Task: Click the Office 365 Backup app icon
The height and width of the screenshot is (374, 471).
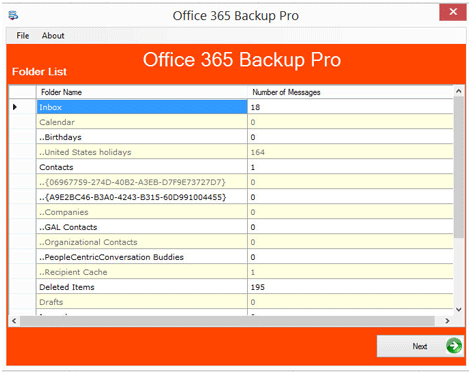Action: (x=13, y=15)
